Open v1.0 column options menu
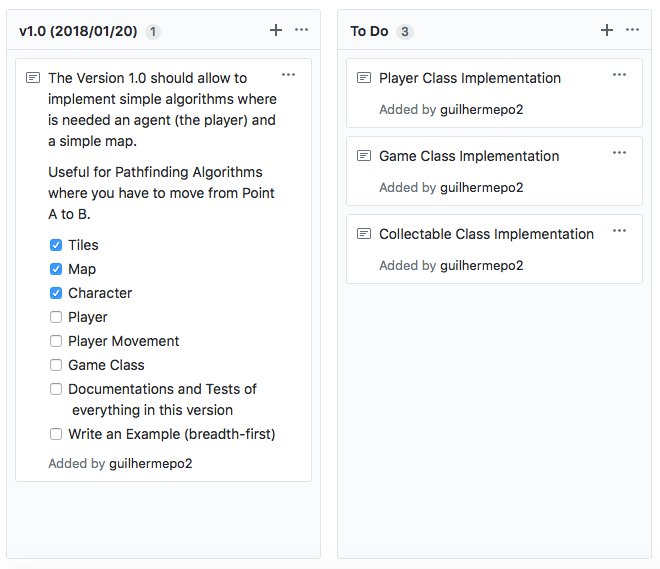Screen dimensions: 660x569 301,30
